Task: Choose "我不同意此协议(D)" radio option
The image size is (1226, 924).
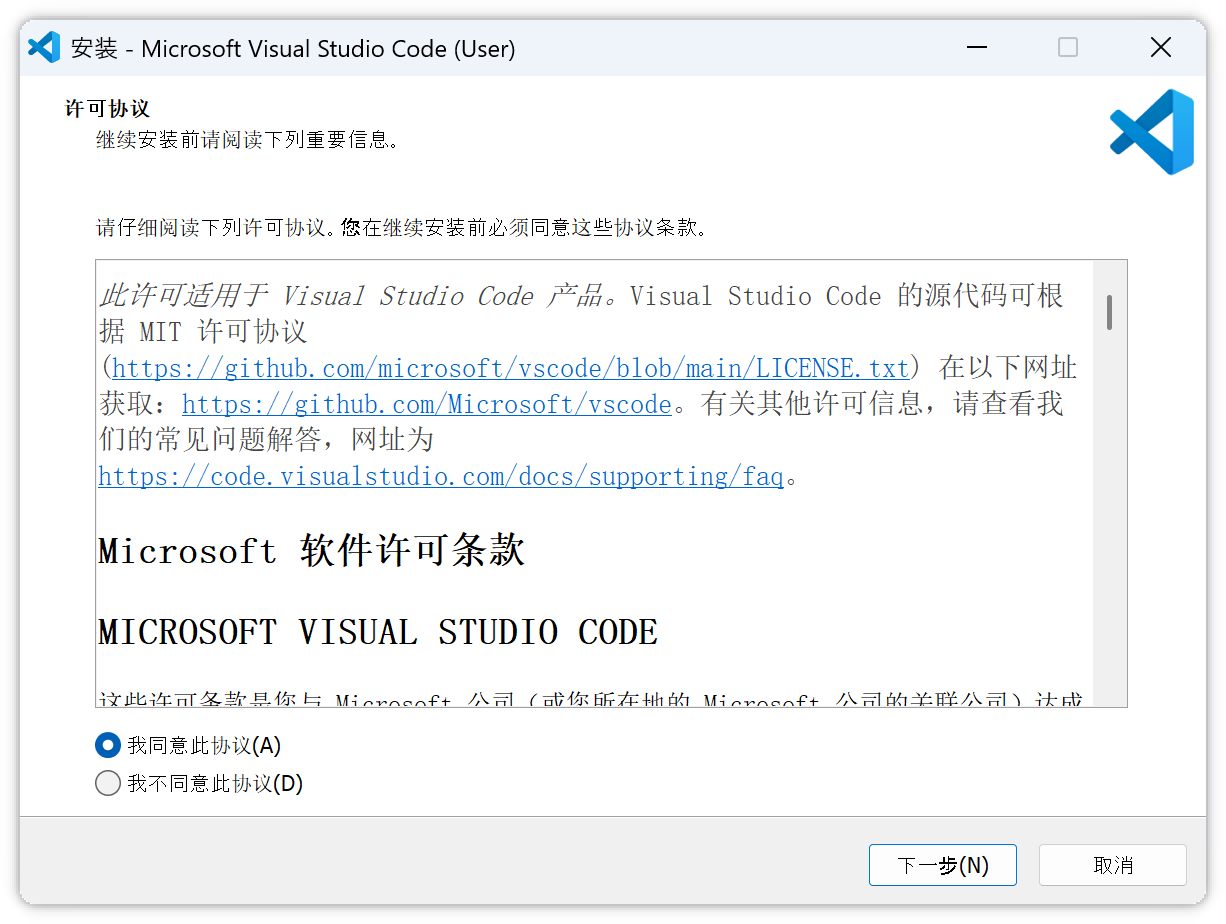Action: pyautogui.click(x=107, y=784)
